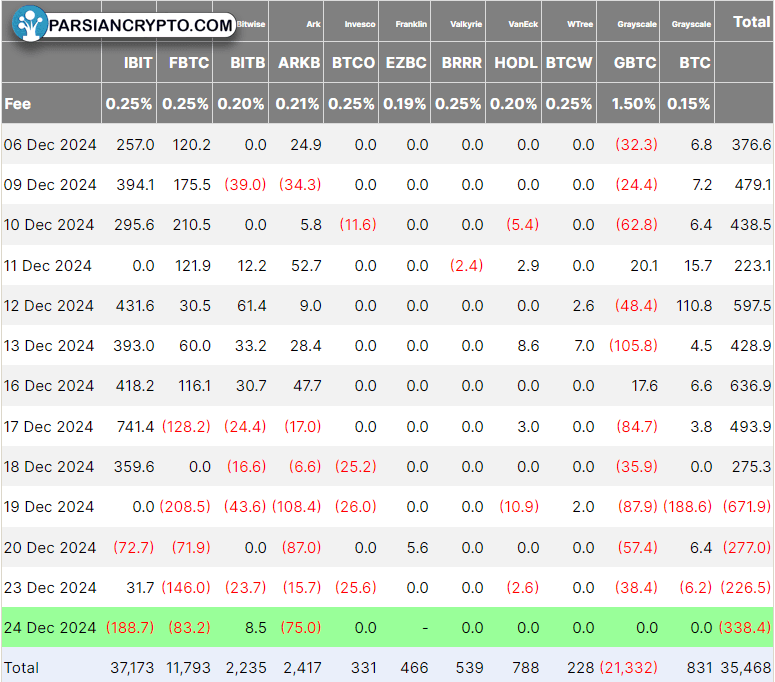Image resolution: width=775 pixels, height=682 pixels.
Task: Click the Fee row label
Action: (18, 104)
